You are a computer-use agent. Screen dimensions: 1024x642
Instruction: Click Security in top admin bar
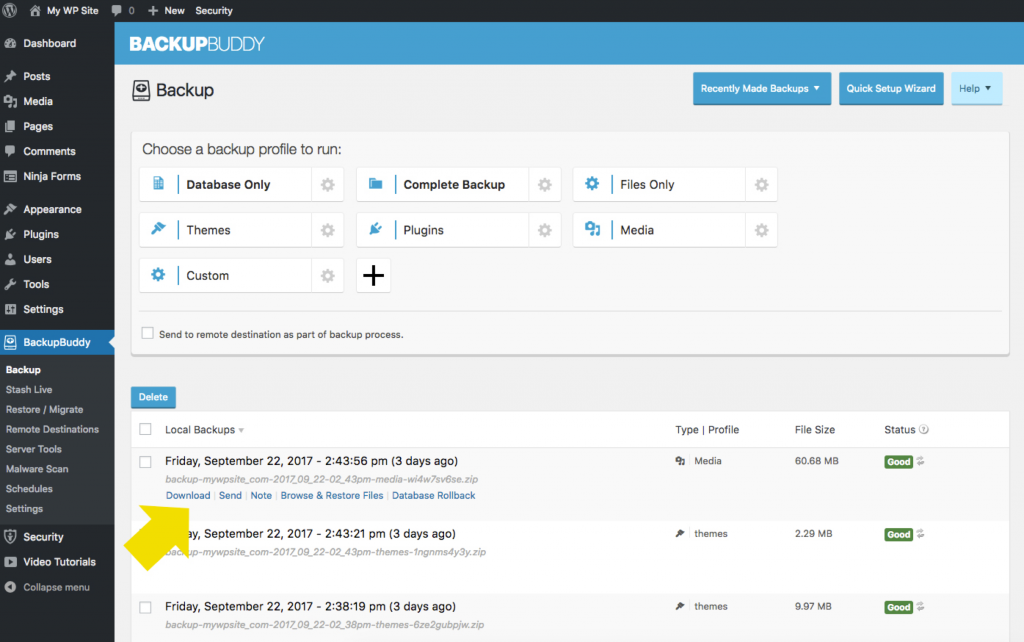(x=214, y=10)
